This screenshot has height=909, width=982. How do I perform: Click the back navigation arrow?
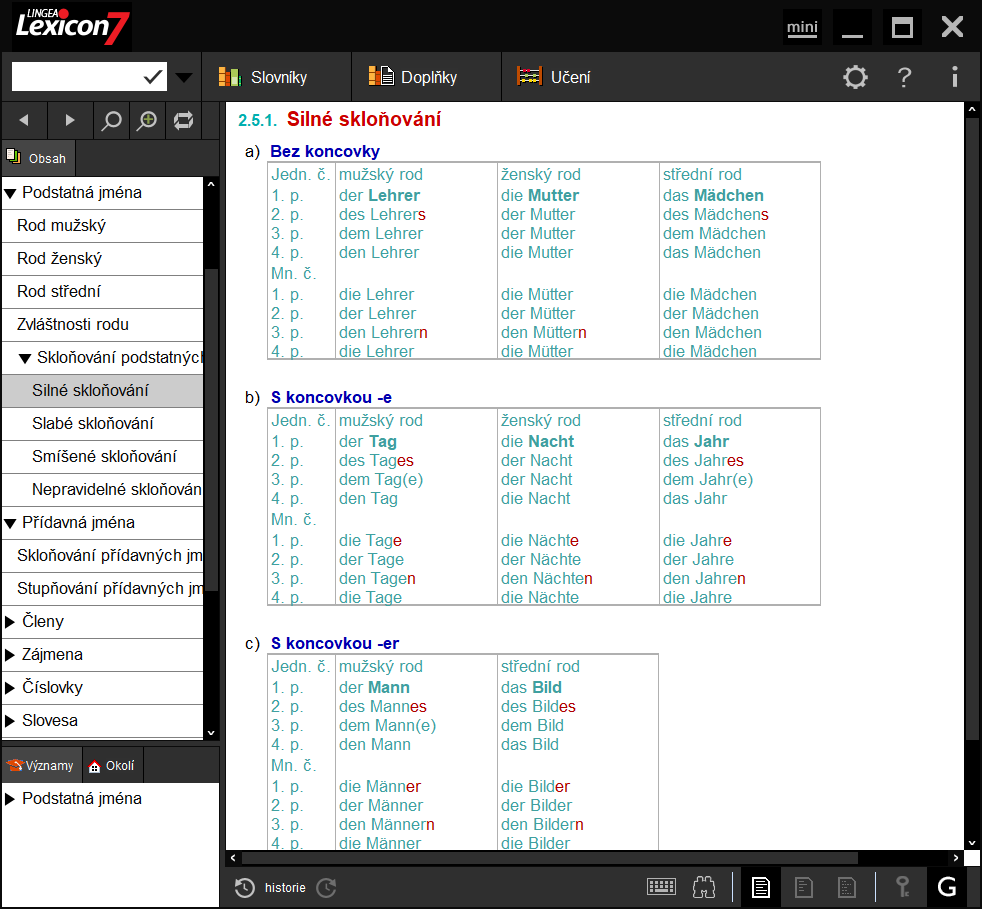click(24, 120)
